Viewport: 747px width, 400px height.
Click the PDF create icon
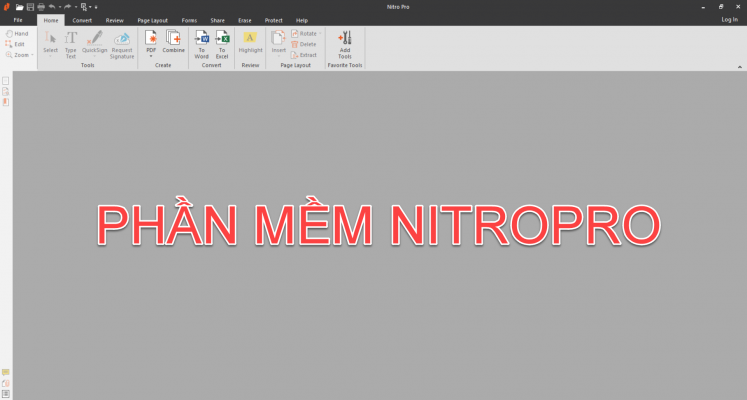[x=151, y=38]
